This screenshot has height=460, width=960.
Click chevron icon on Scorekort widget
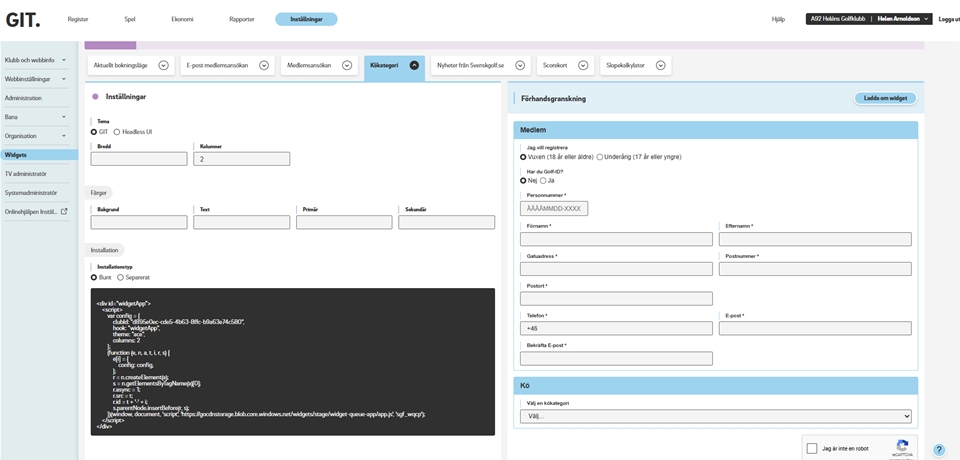pyautogui.click(x=583, y=65)
